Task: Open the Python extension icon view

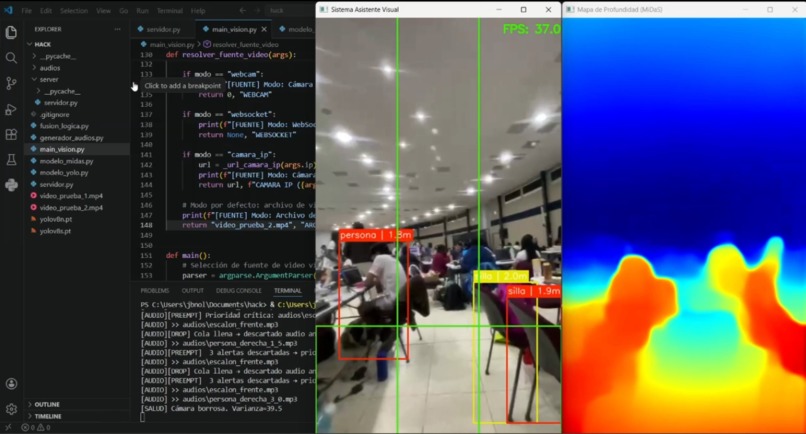Action: (11, 185)
